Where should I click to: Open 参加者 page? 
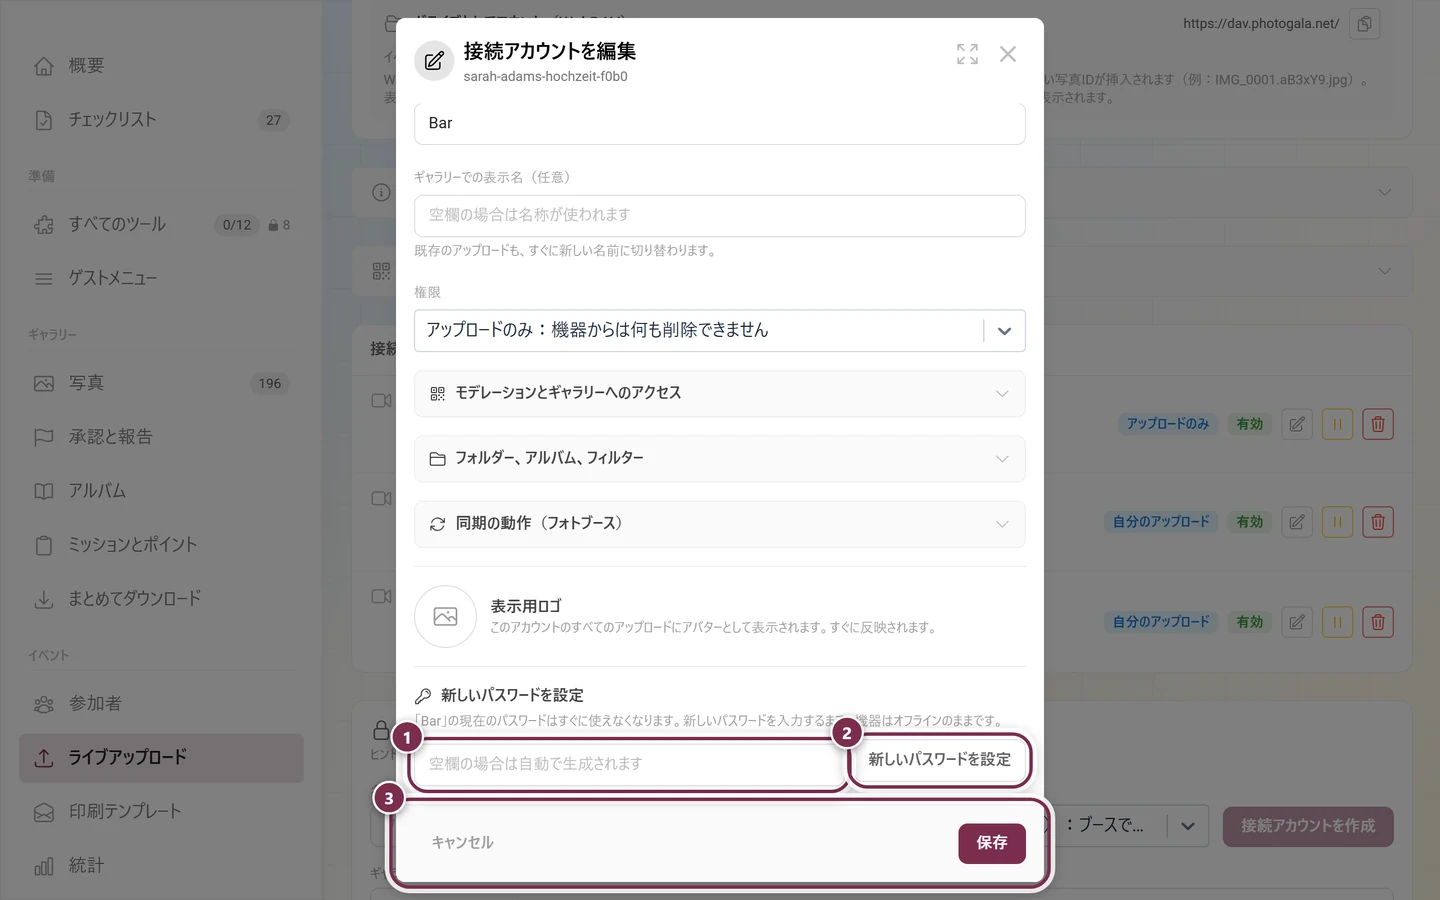click(161, 704)
